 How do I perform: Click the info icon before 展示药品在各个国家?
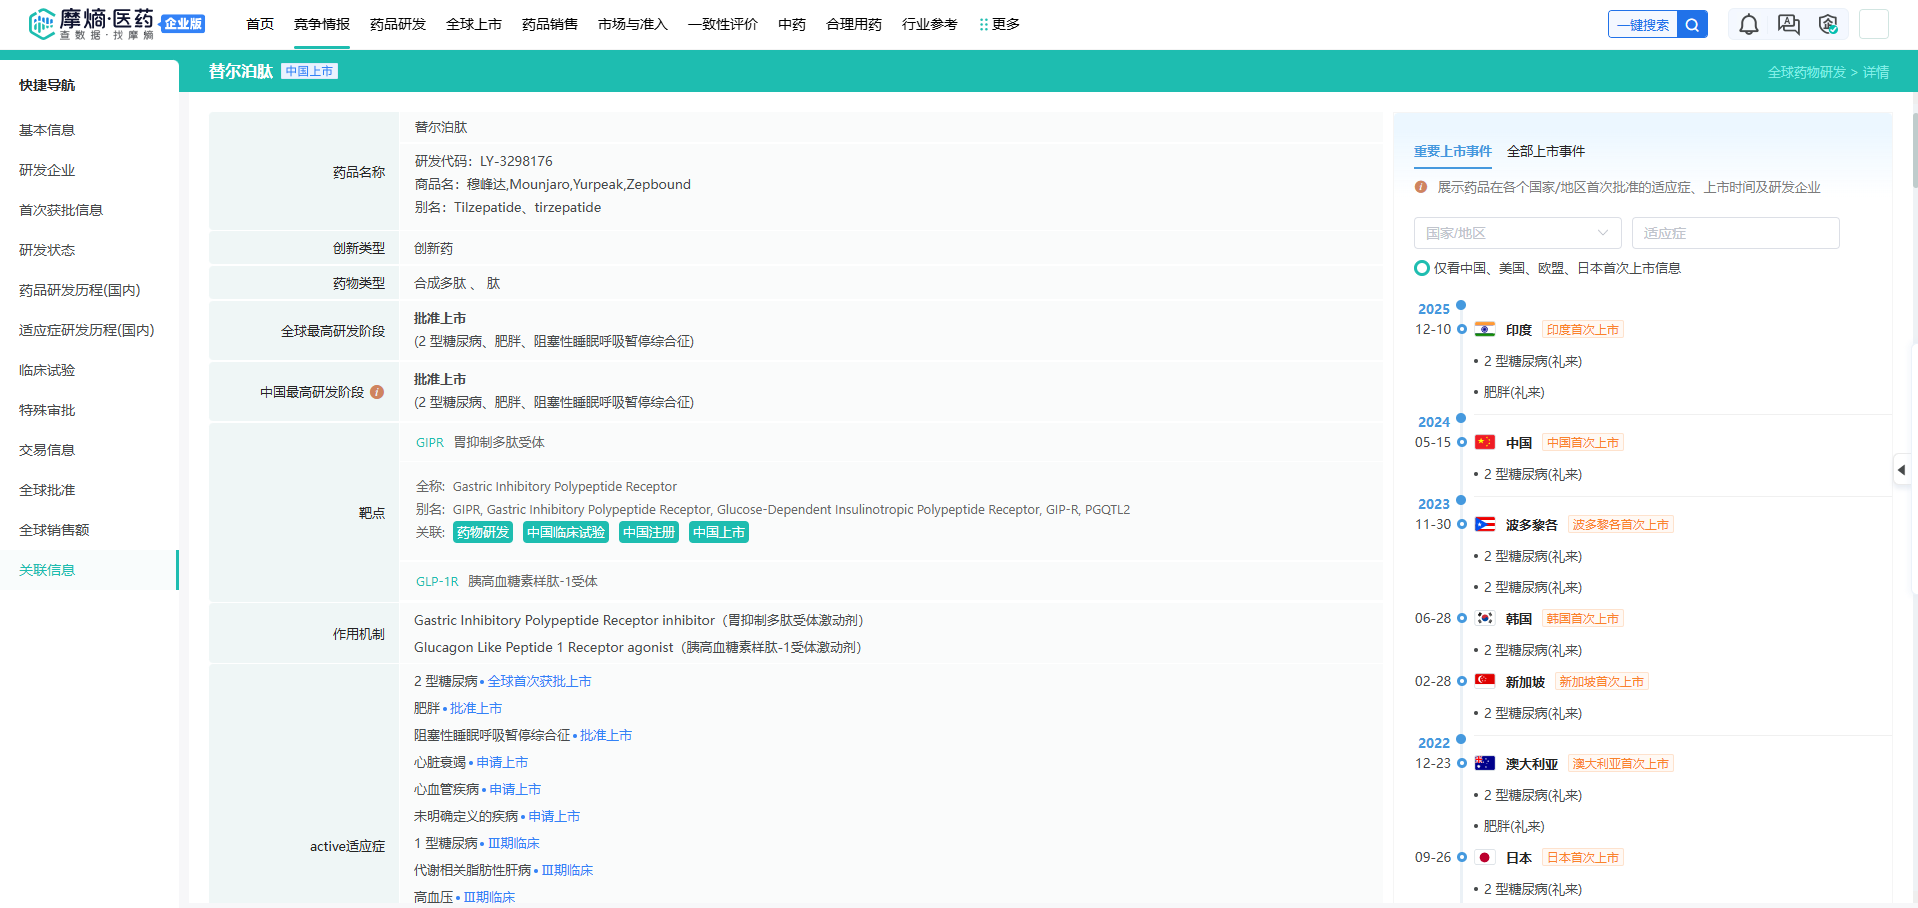1421,187
